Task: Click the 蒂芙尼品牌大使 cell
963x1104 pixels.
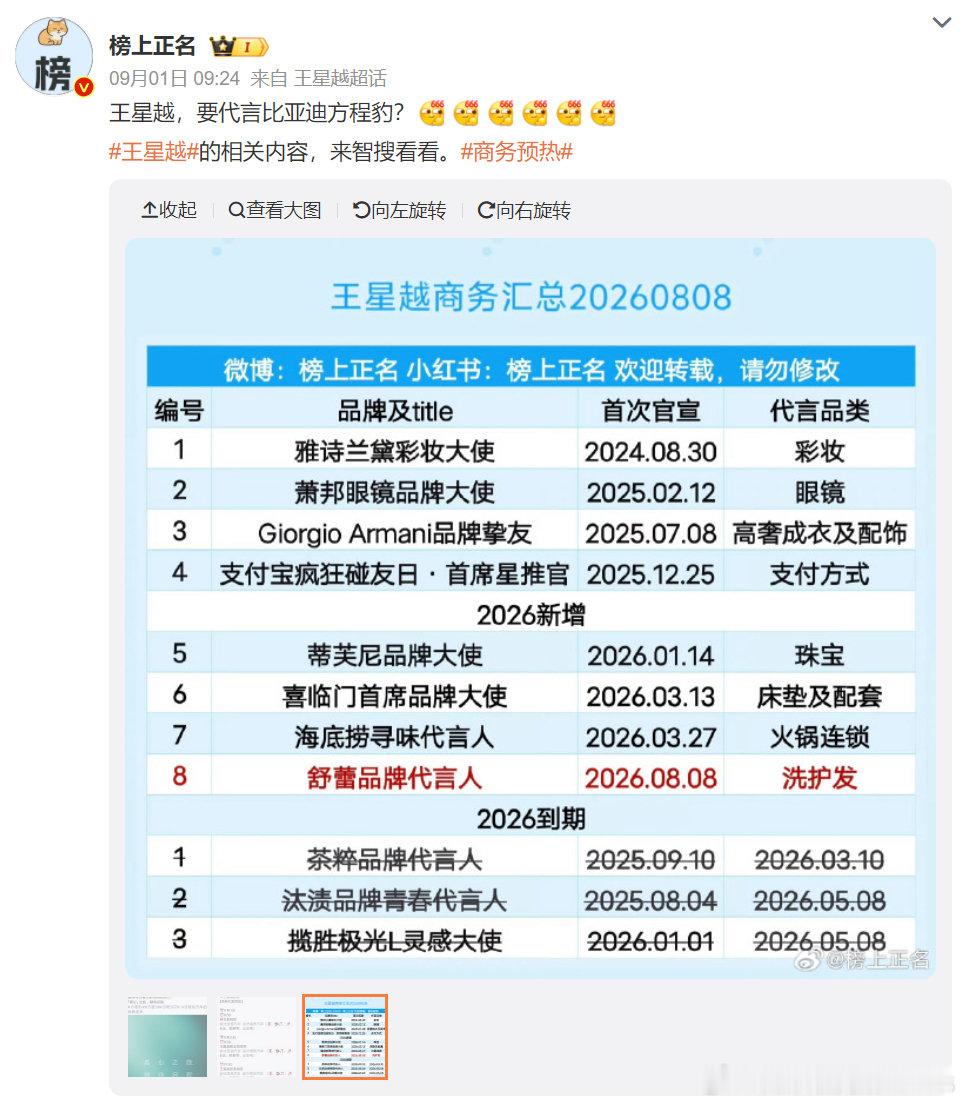Action: pos(394,655)
